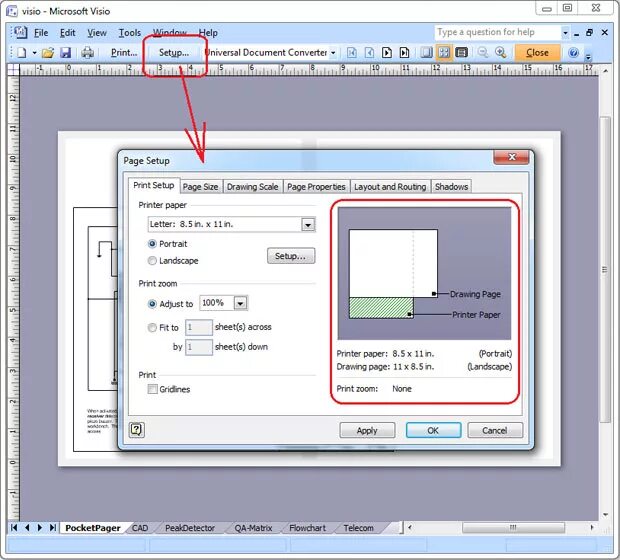Close the Page Setup dialog with X
Viewport: 620px width, 560px height.
511,157
